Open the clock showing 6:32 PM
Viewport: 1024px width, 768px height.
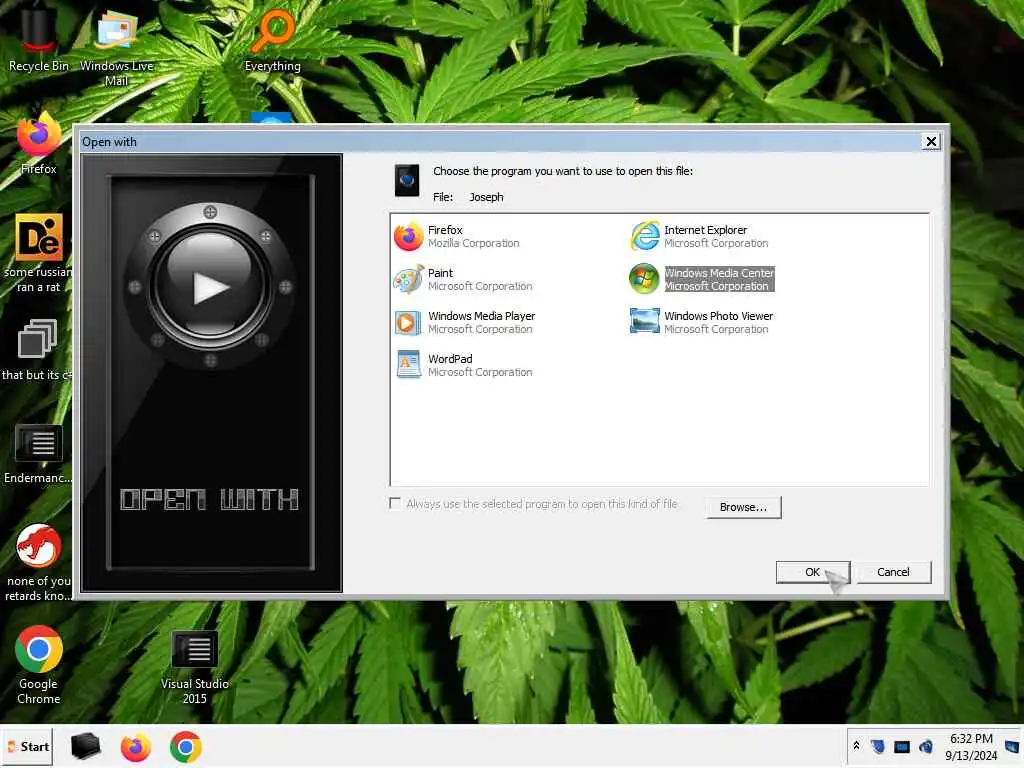(971, 746)
